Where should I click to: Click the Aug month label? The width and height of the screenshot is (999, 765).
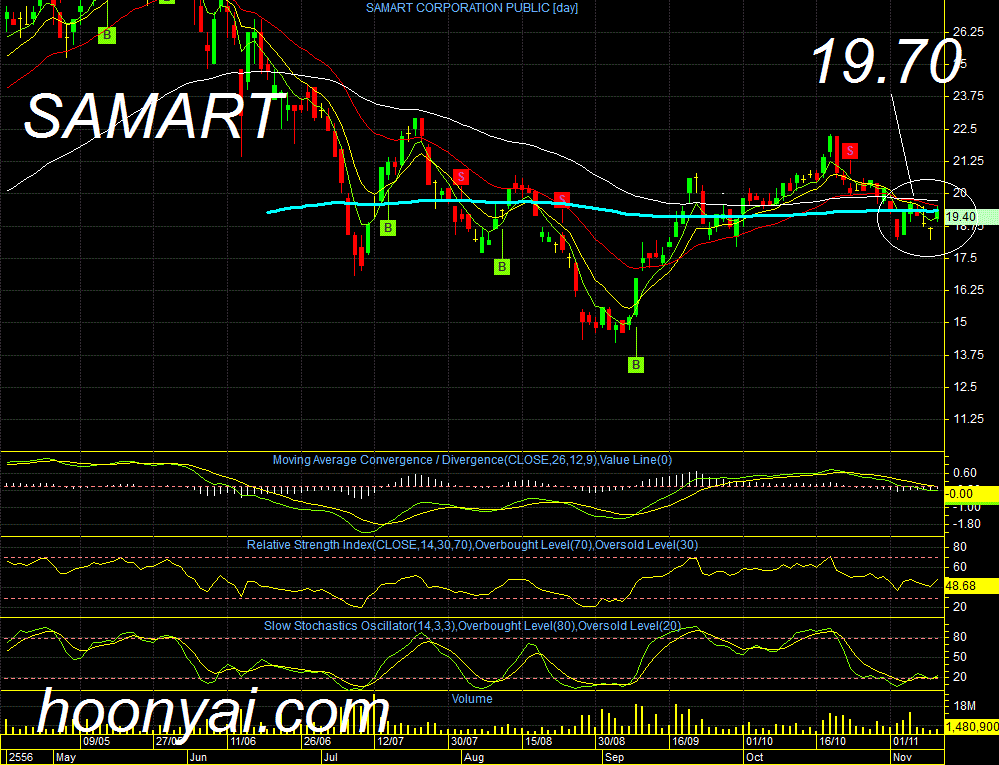pyautogui.click(x=474, y=757)
